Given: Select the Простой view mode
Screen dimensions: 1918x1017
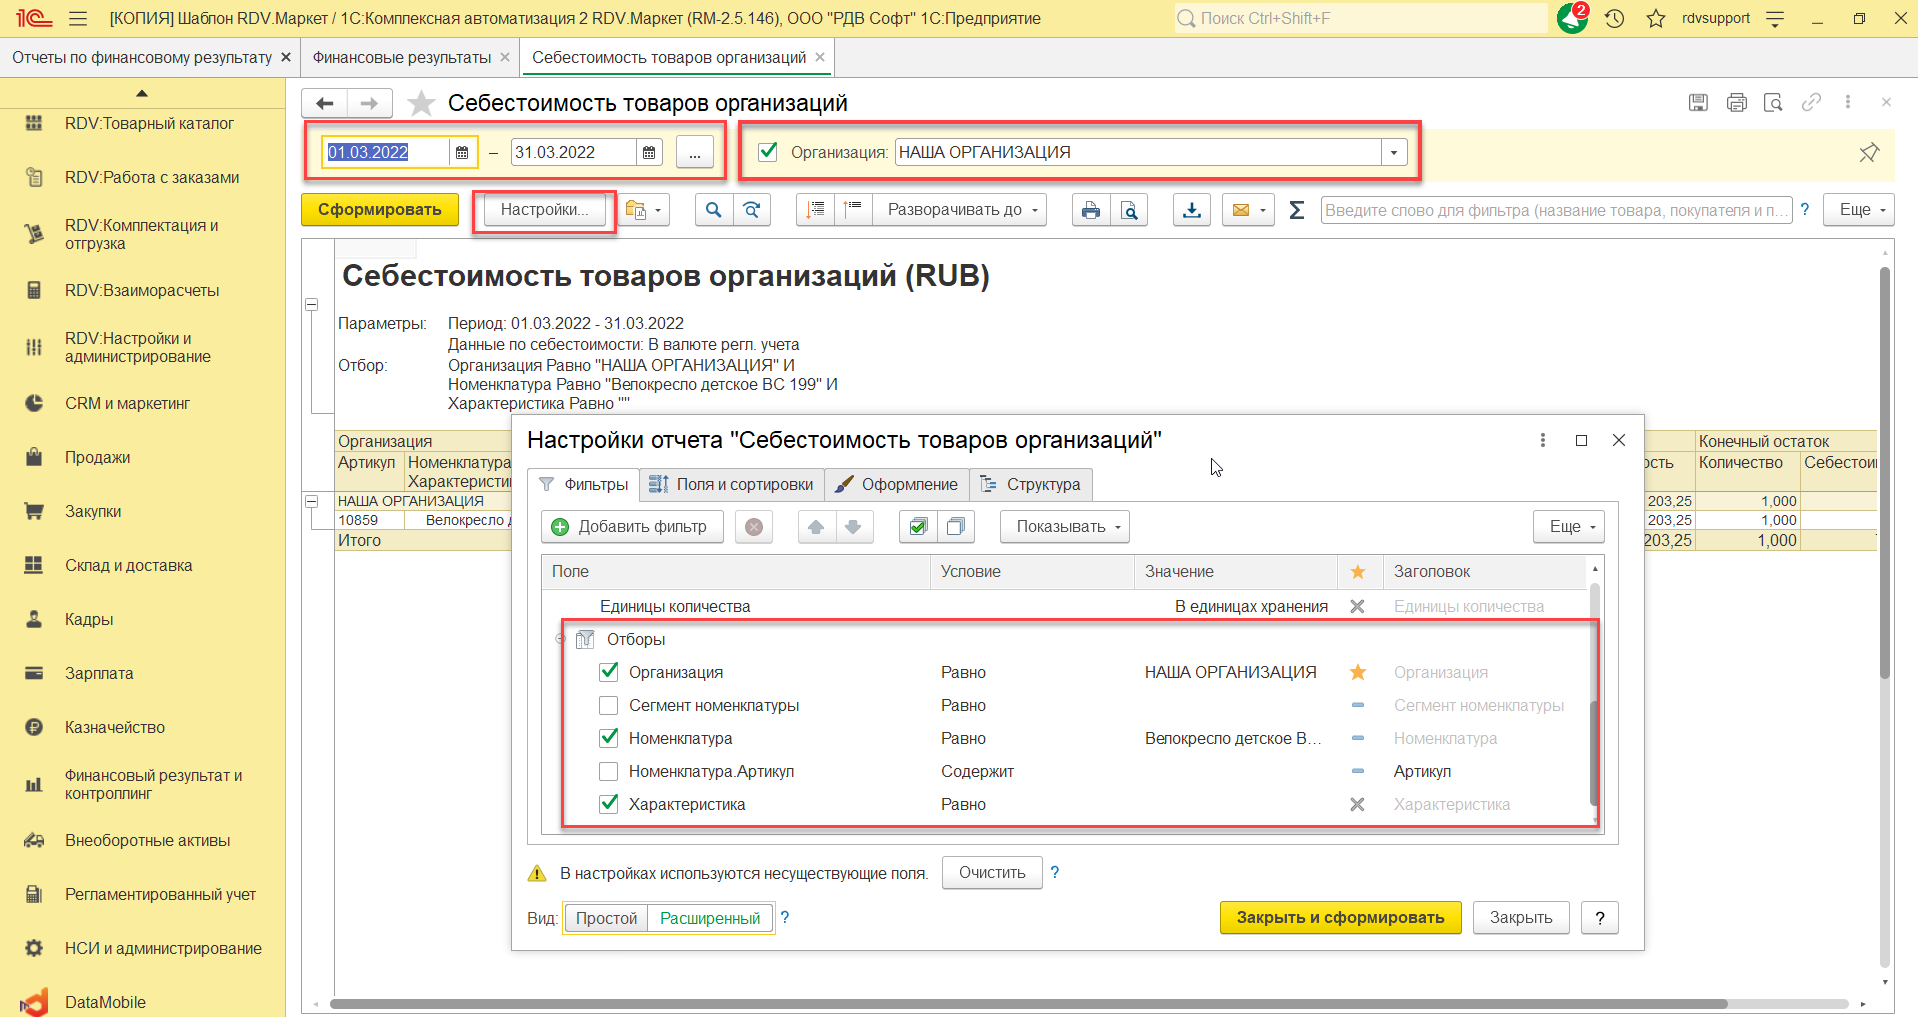Looking at the screenshot, I should click(x=606, y=918).
